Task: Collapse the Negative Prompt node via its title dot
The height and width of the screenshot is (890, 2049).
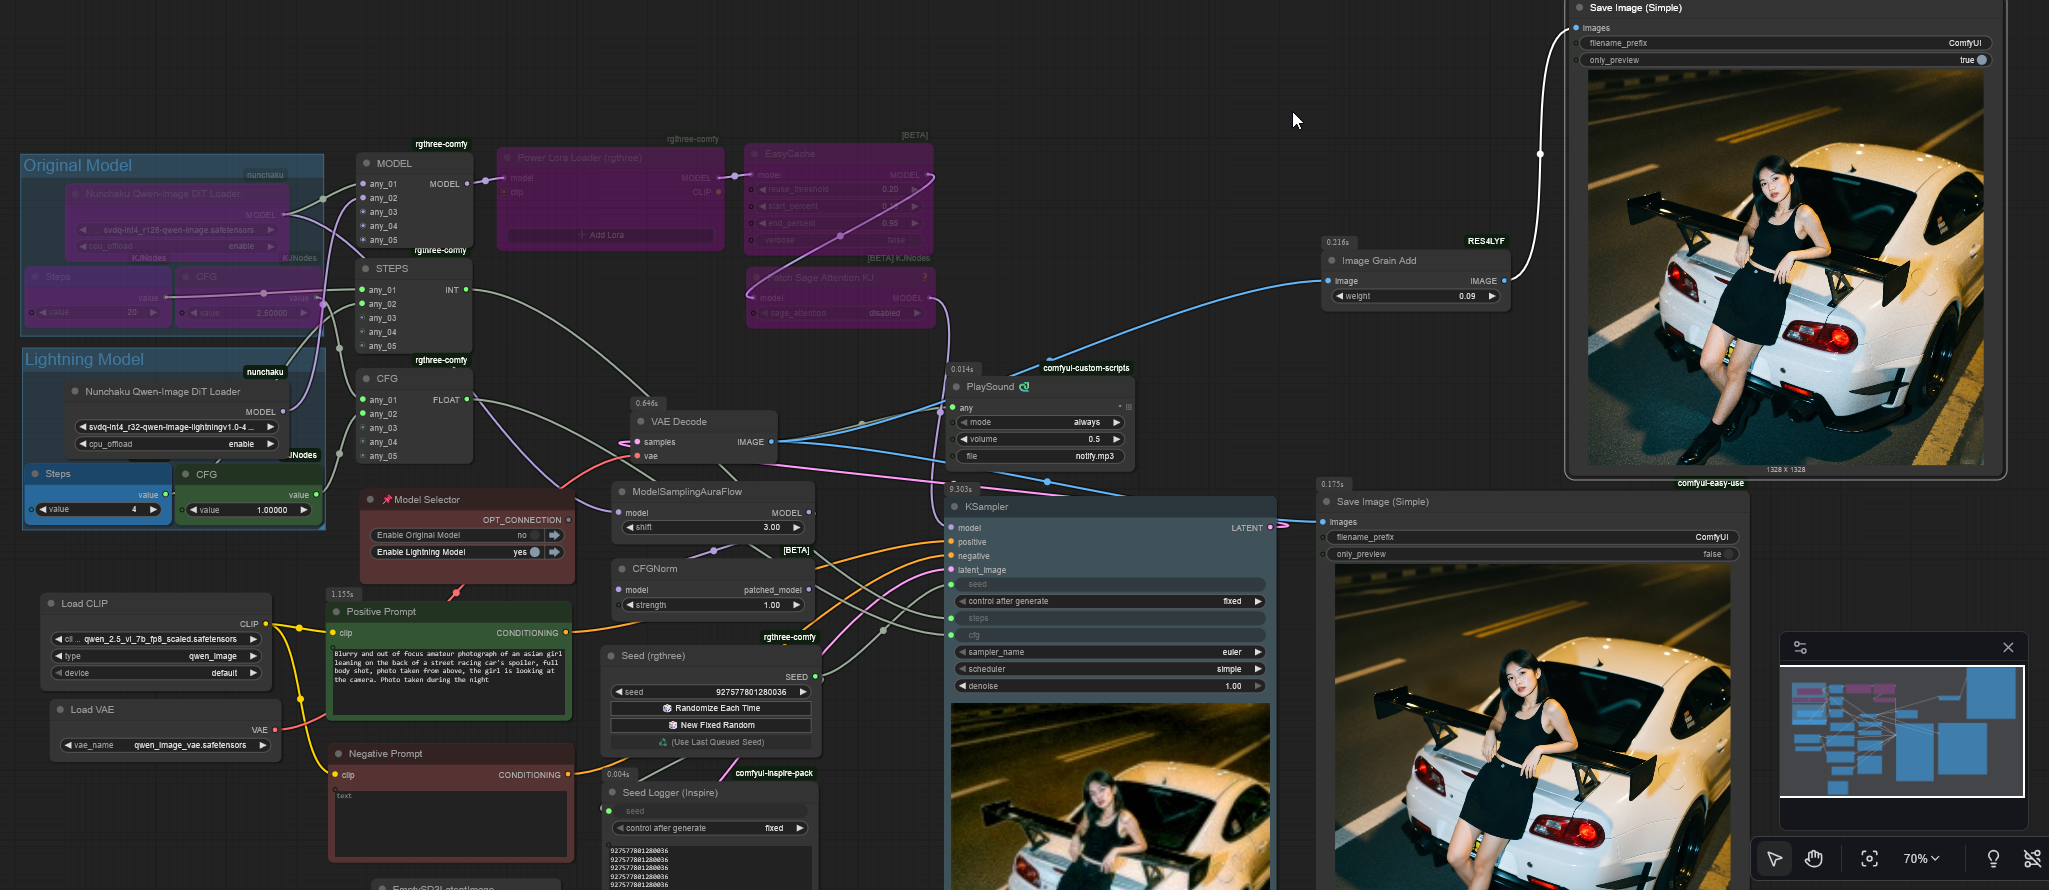Action: [338, 754]
